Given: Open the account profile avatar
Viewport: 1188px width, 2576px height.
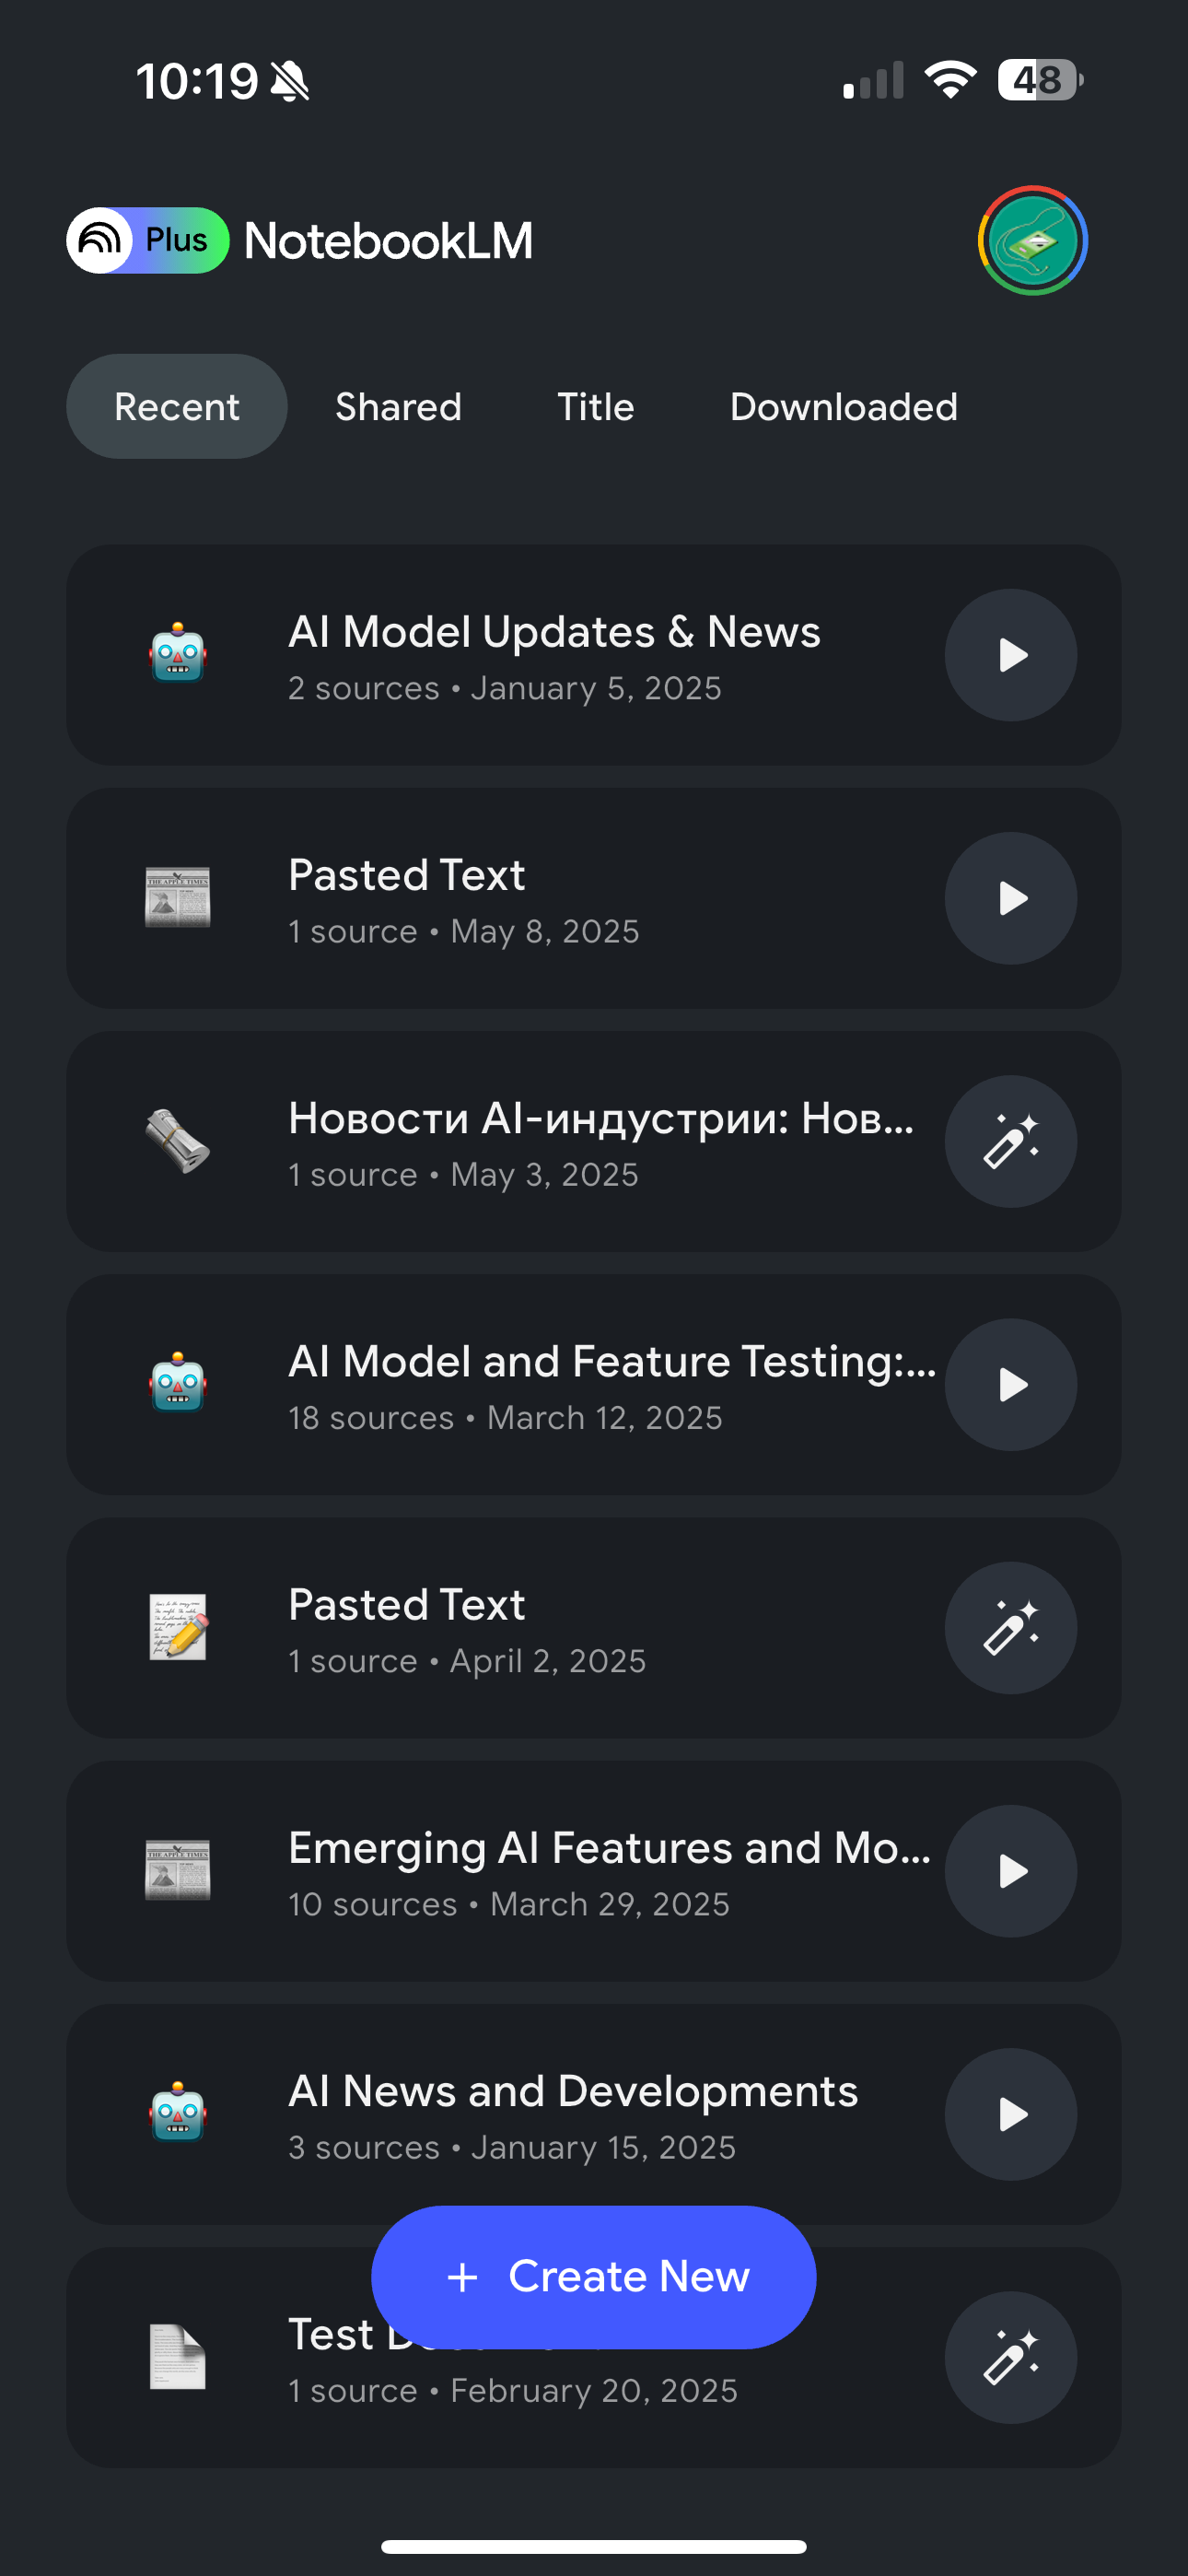Looking at the screenshot, I should [x=1032, y=240].
